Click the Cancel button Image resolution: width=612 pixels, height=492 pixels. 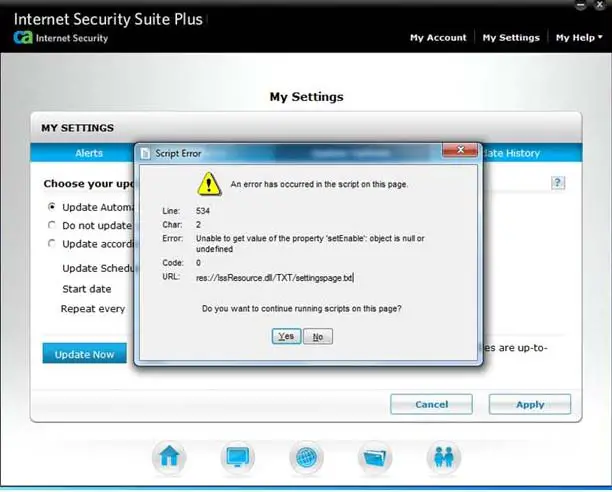[x=431, y=404]
